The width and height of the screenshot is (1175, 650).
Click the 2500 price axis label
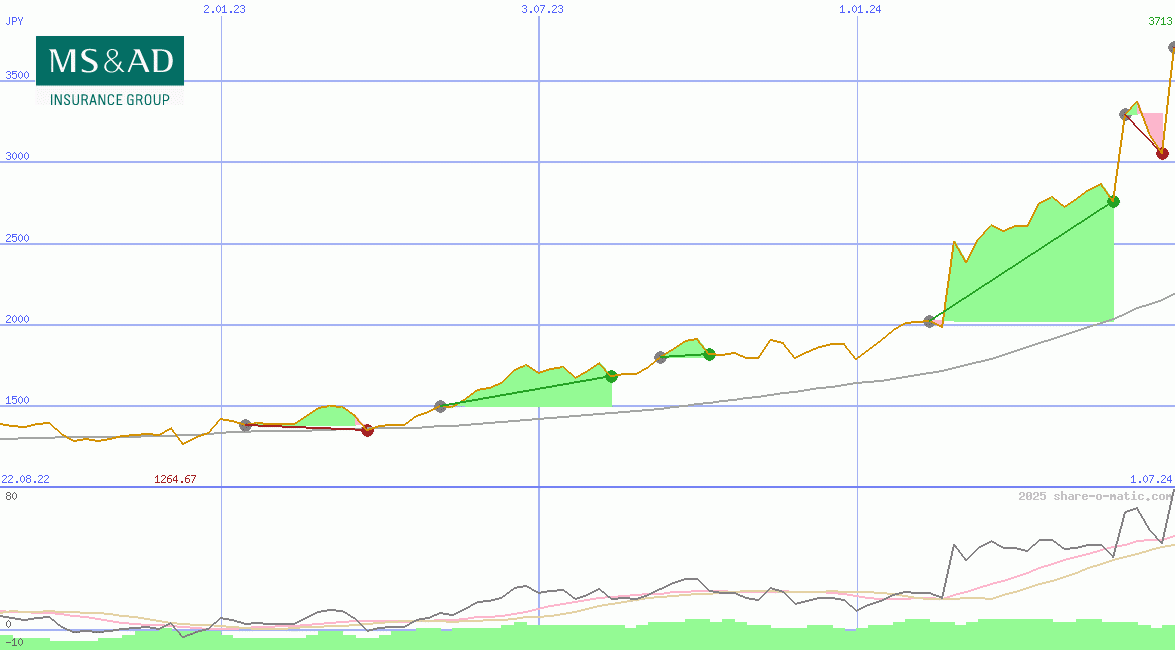click(x=17, y=238)
